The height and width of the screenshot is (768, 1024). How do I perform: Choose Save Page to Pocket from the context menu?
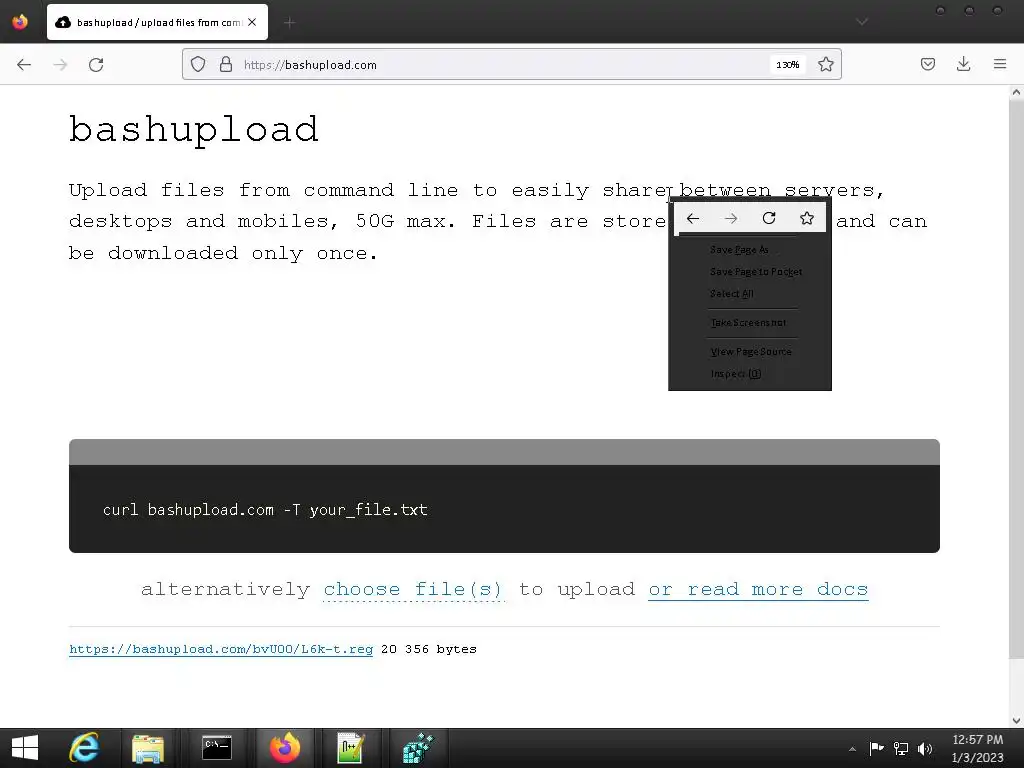(750, 272)
